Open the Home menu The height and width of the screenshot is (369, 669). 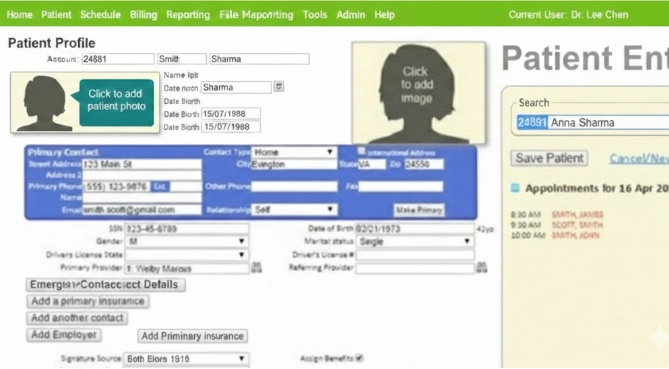tap(20, 15)
